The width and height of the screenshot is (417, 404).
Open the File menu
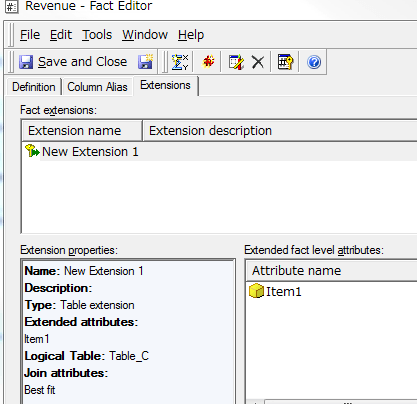click(30, 35)
